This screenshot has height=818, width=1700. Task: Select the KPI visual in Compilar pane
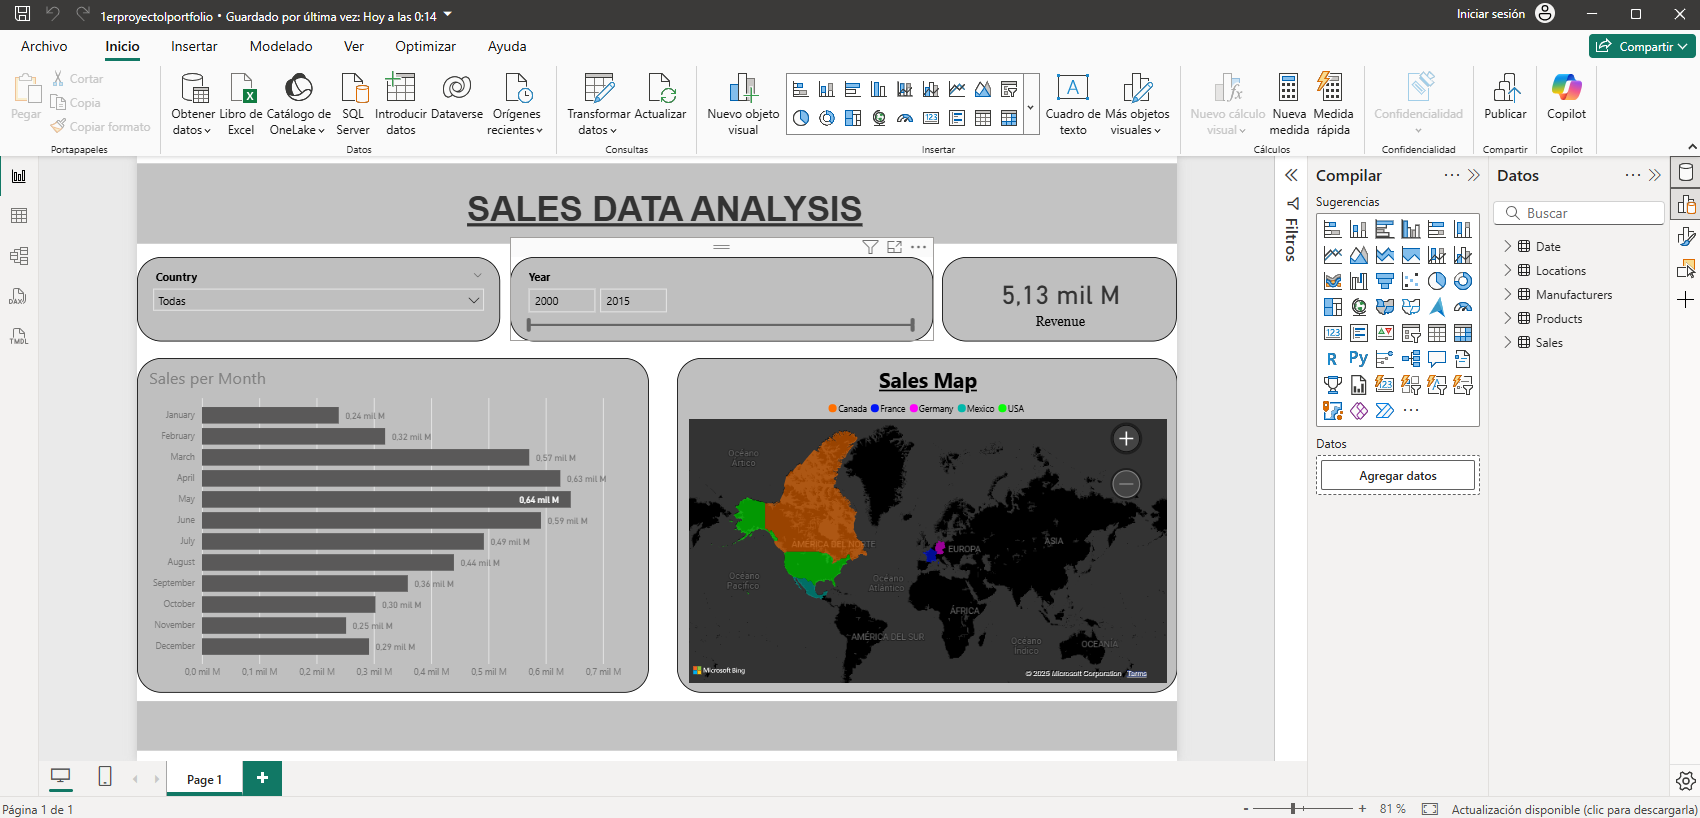point(1385,333)
